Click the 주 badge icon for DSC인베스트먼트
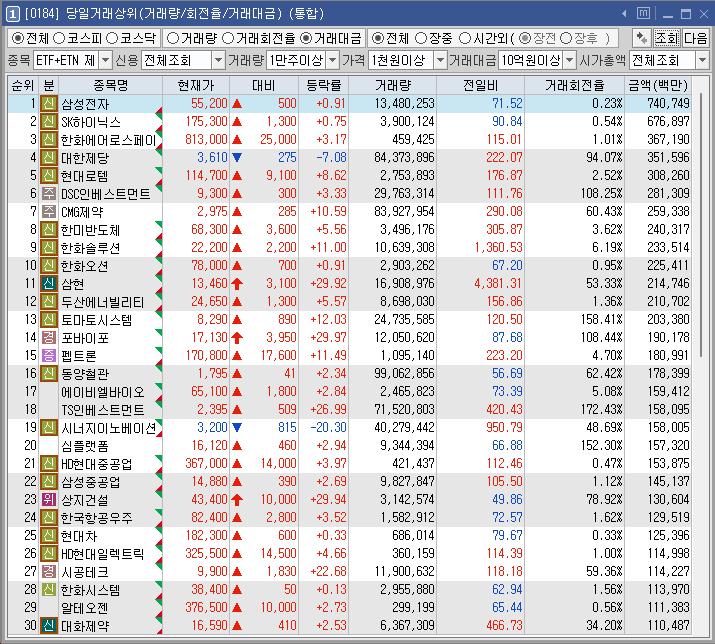 coord(48,194)
